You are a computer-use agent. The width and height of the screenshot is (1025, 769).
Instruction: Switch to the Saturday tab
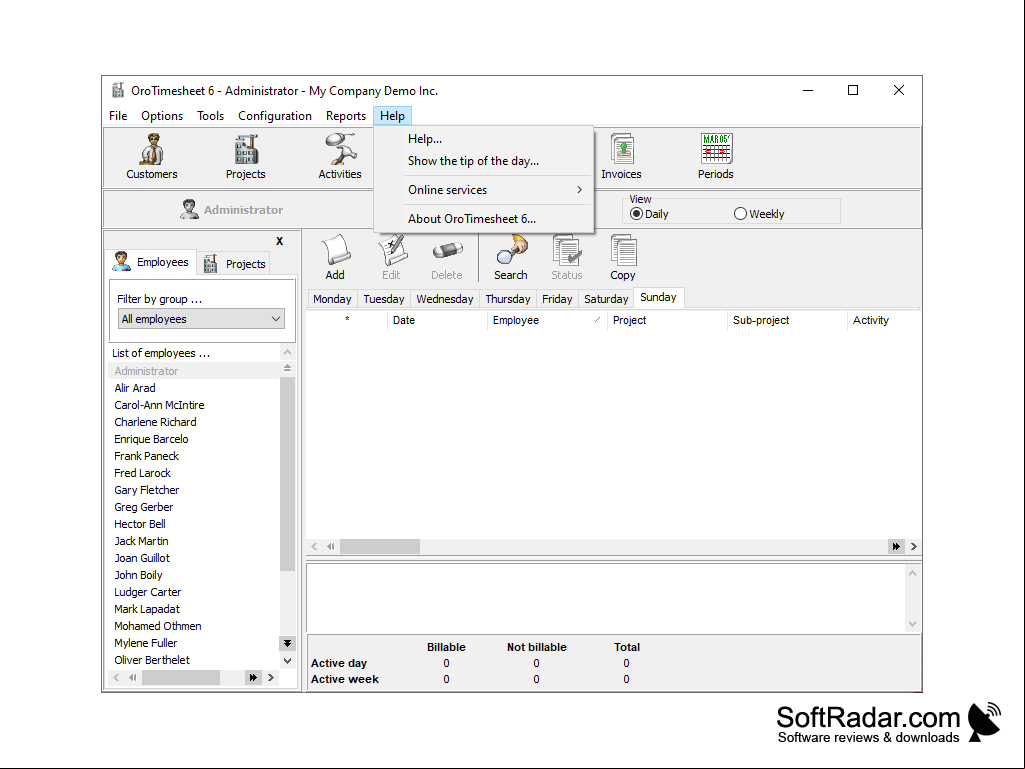[x=606, y=299]
